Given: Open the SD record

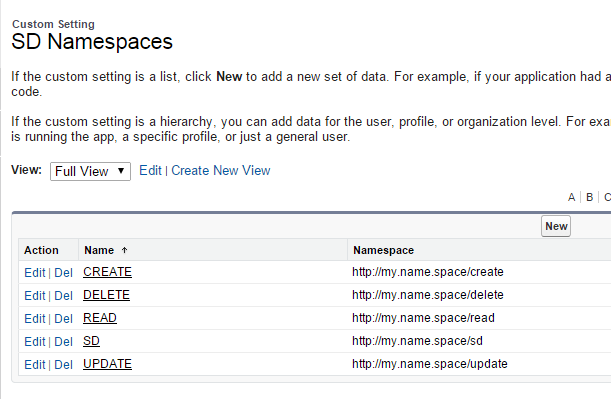Looking at the screenshot, I should (x=91, y=341).
